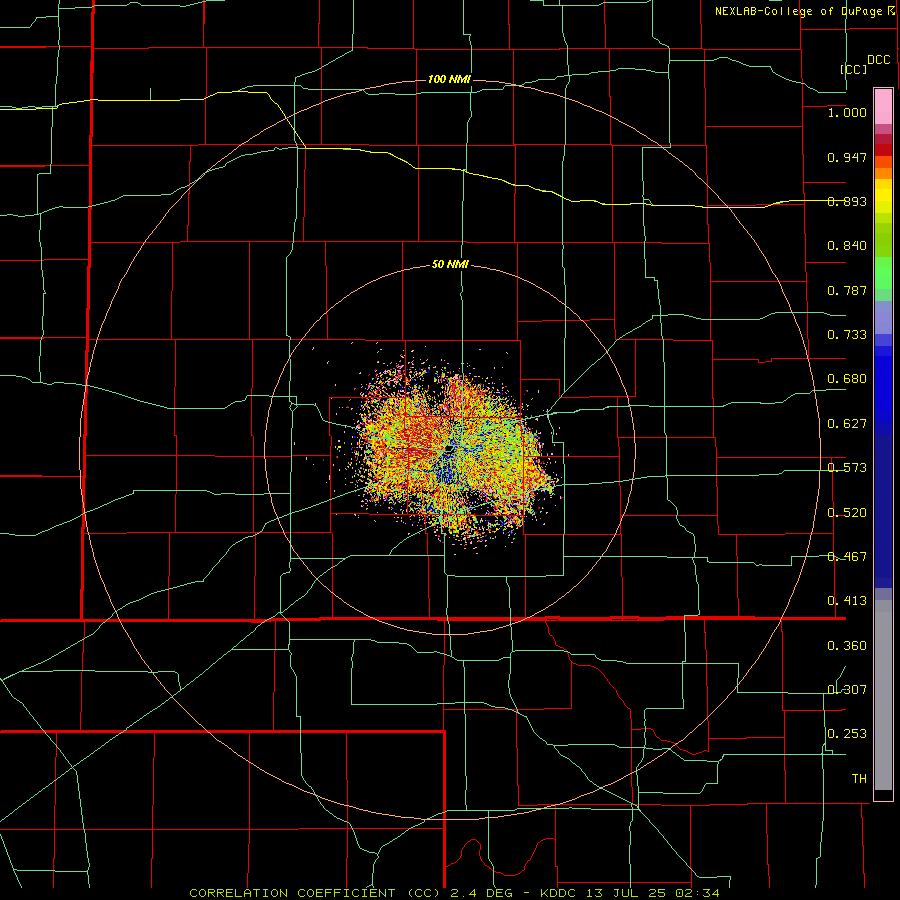Click the black radar site dot at echo center

click(x=449, y=448)
